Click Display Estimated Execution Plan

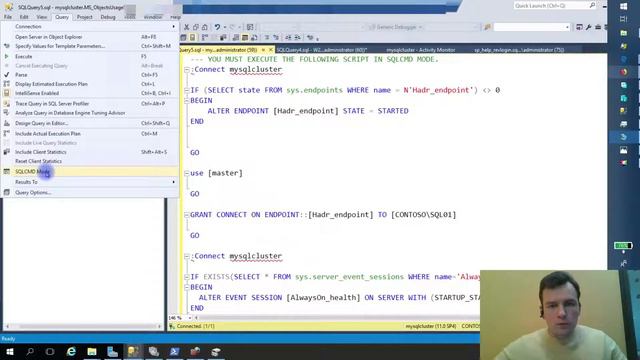click(90, 84)
